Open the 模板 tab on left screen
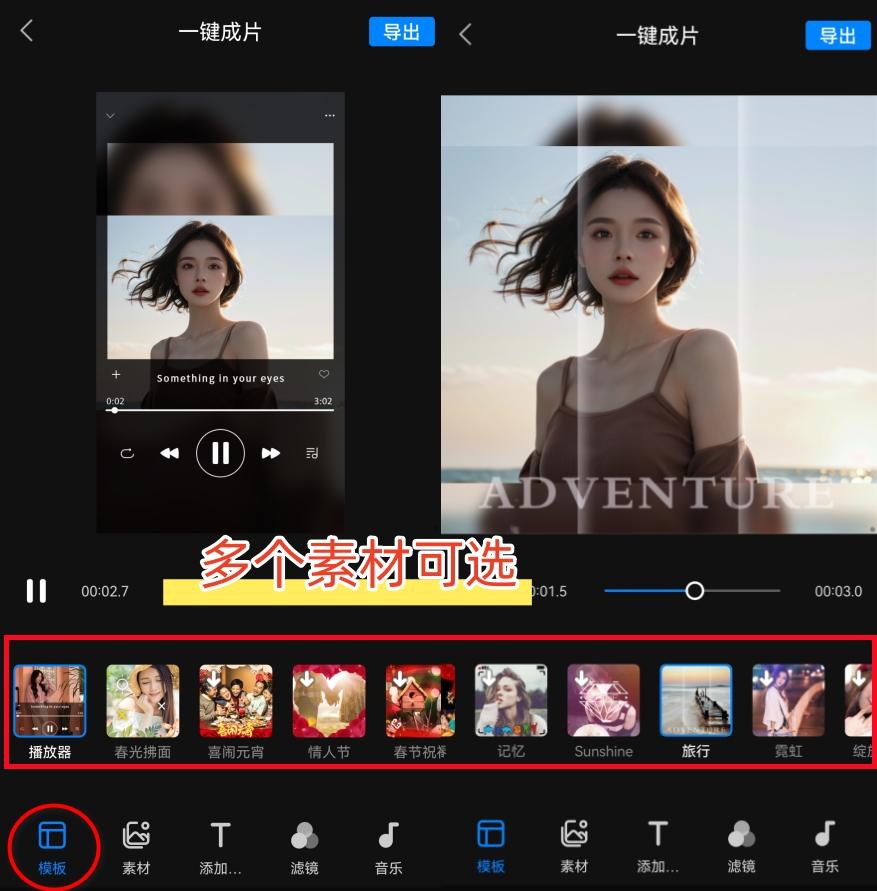Image resolution: width=877 pixels, height=891 pixels. coord(52,848)
